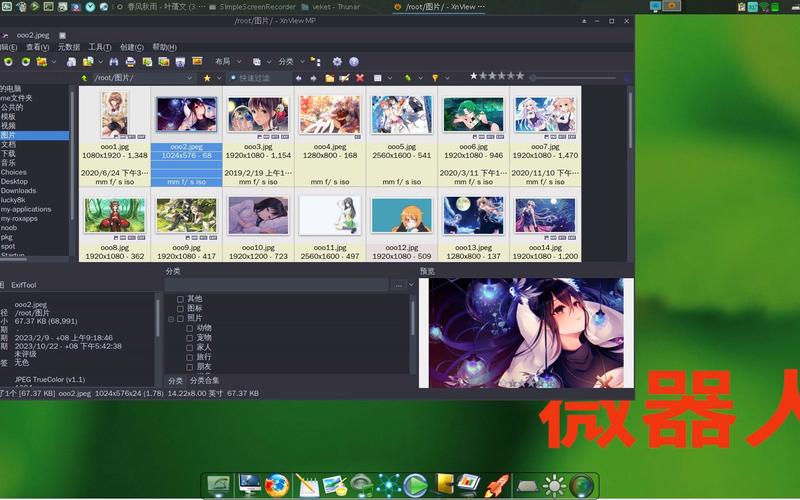This screenshot has width=800, height=500.
Task: Click the ooo2.jpeg tab at top
Action: (33, 35)
